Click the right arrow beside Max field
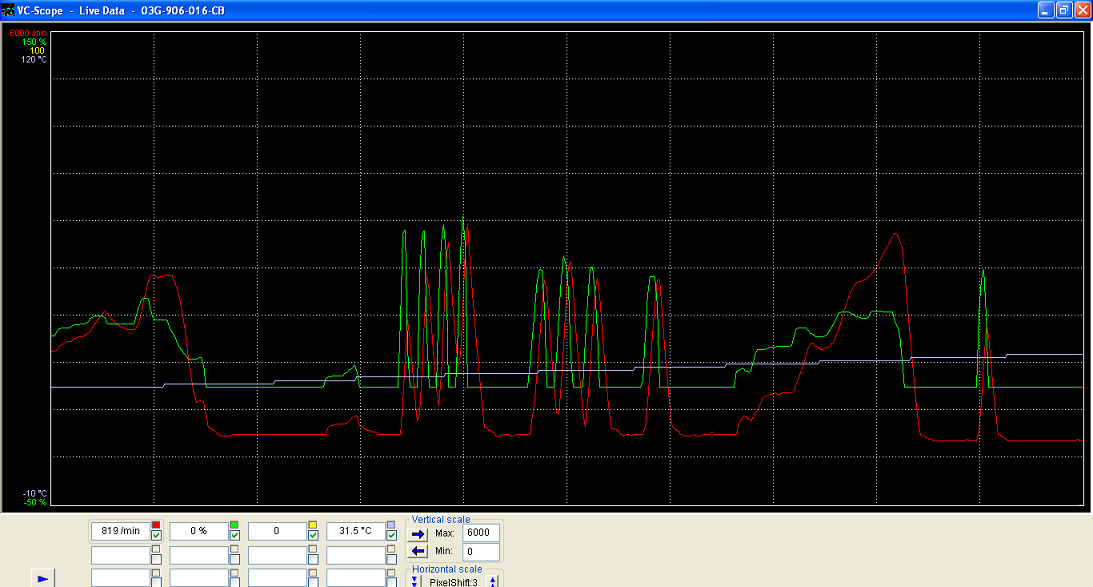The image size is (1093, 587). [419, 534]
